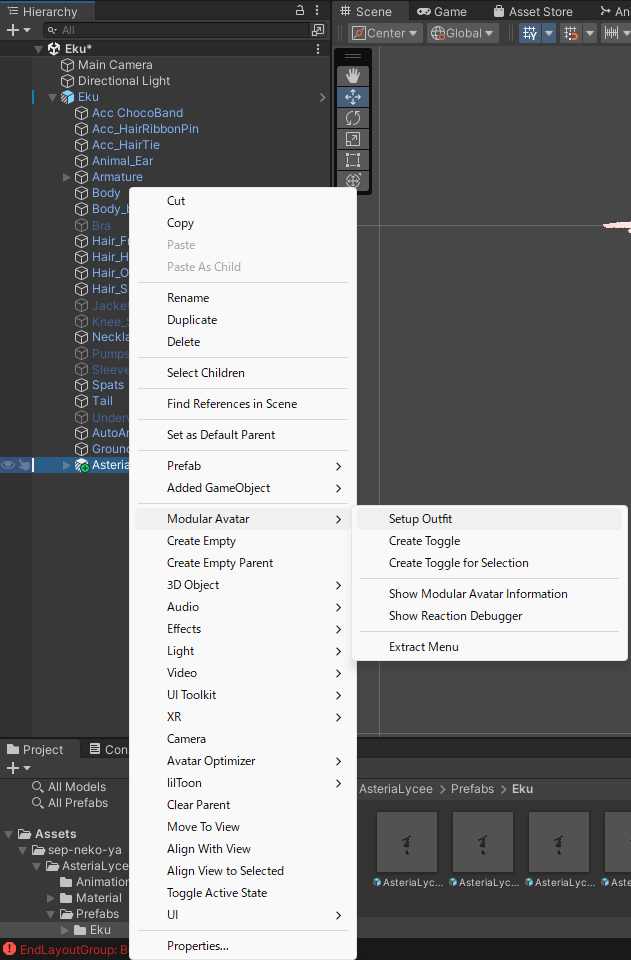Toggle scene picking hand for Asteria object
Screen dimensions: 631x960
pyautogui.click(x=23, y=465)
